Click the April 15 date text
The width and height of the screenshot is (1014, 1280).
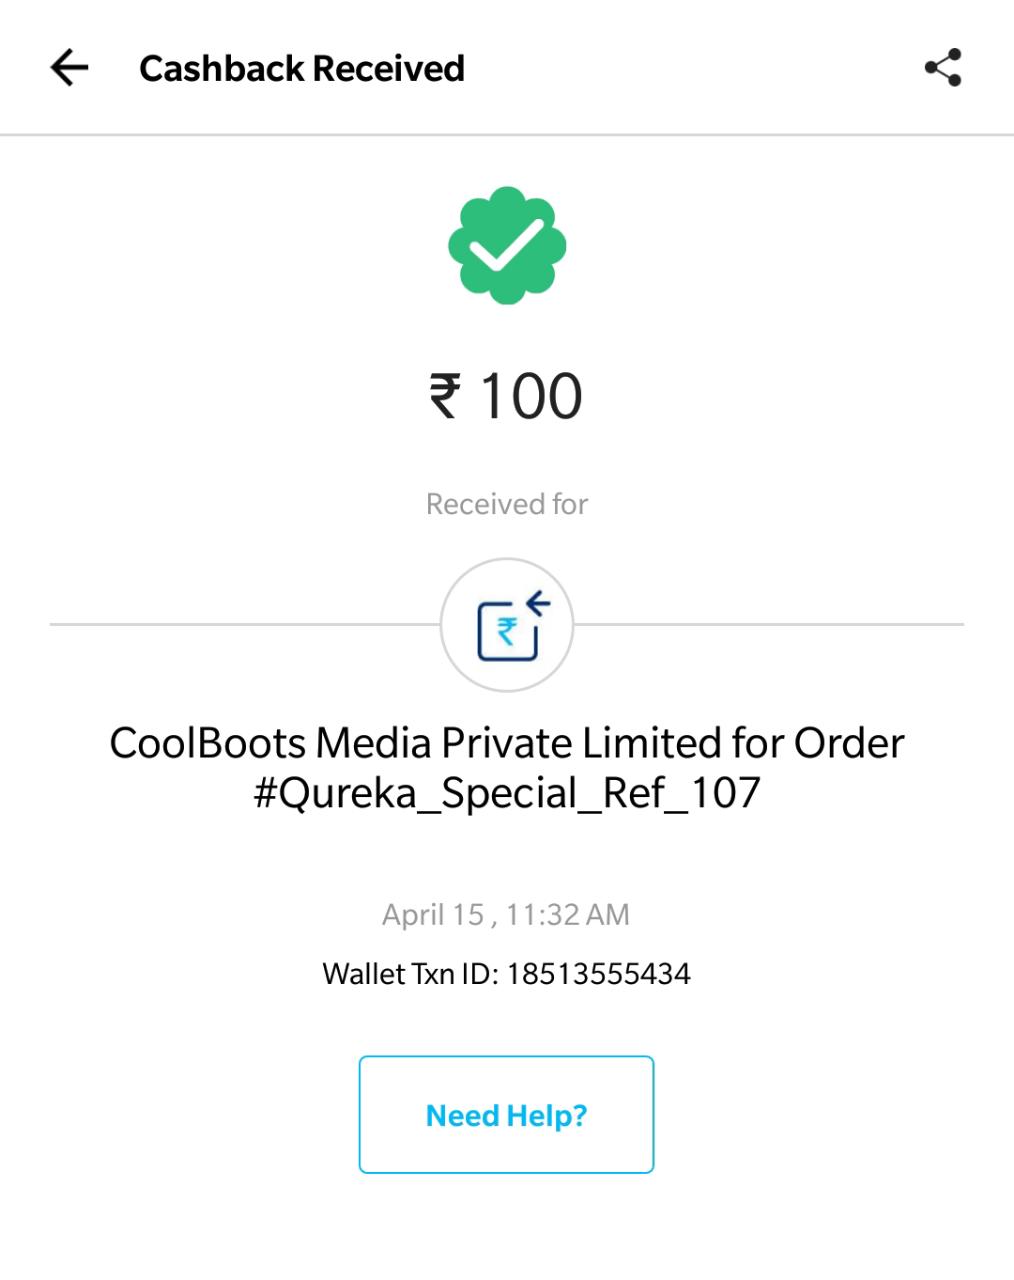[x=432, y=915]
